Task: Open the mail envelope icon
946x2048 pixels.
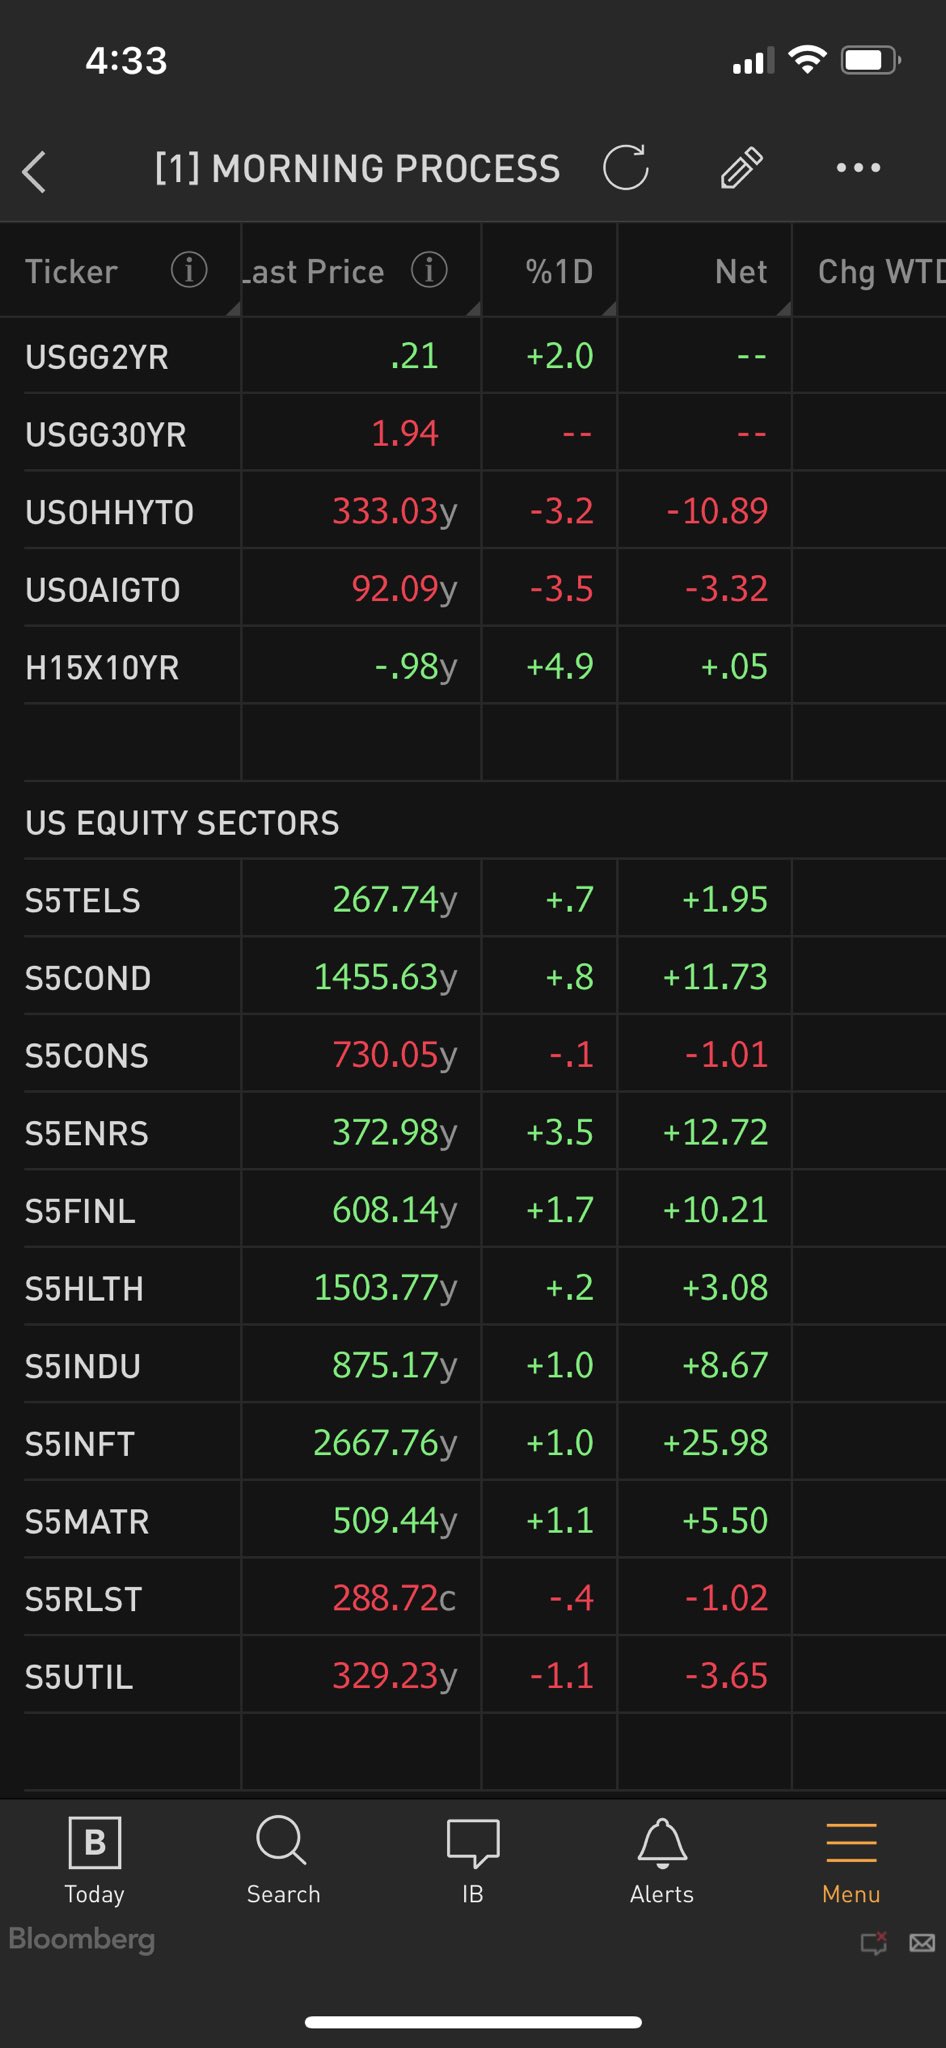Action: (921, 1943)
